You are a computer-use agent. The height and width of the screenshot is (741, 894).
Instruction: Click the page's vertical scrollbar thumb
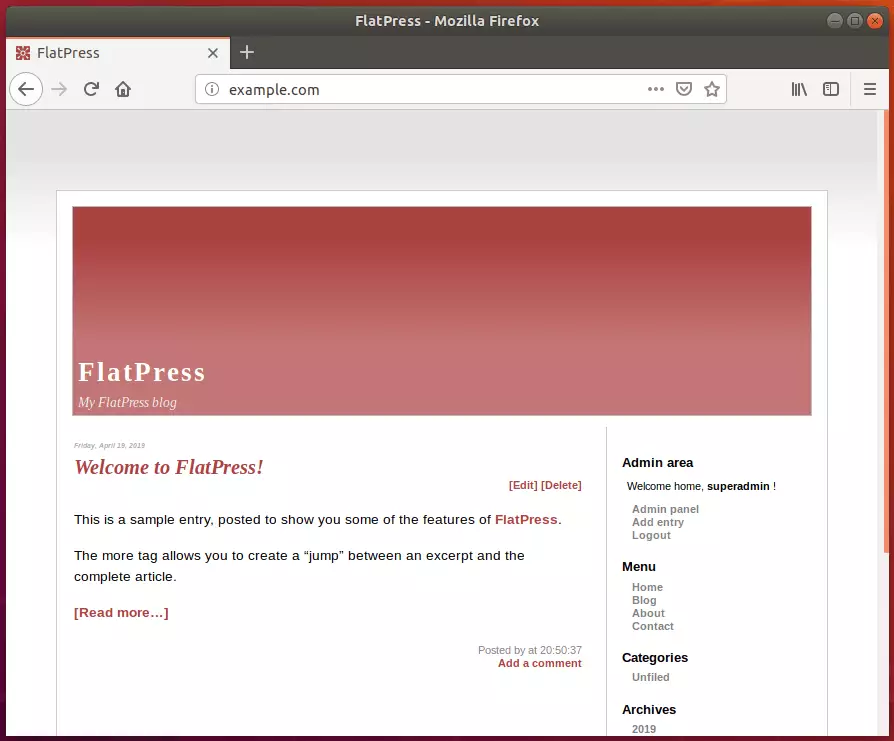tap(886, 331)
